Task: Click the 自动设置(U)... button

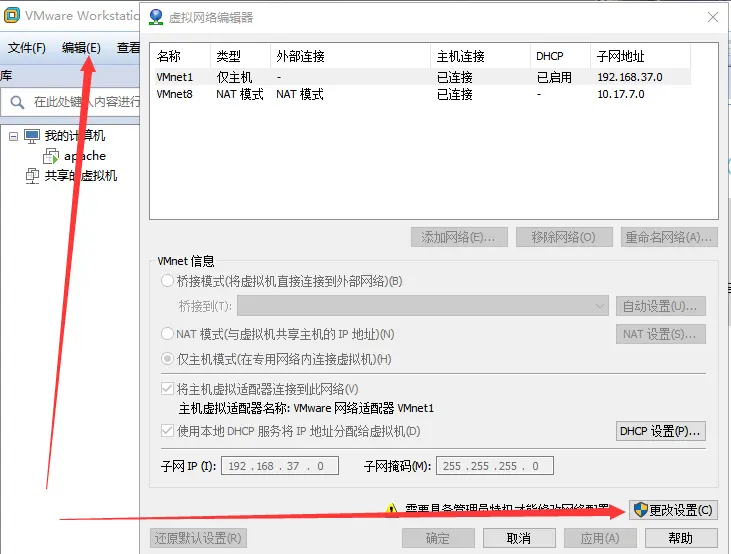Action: point(661,306)
